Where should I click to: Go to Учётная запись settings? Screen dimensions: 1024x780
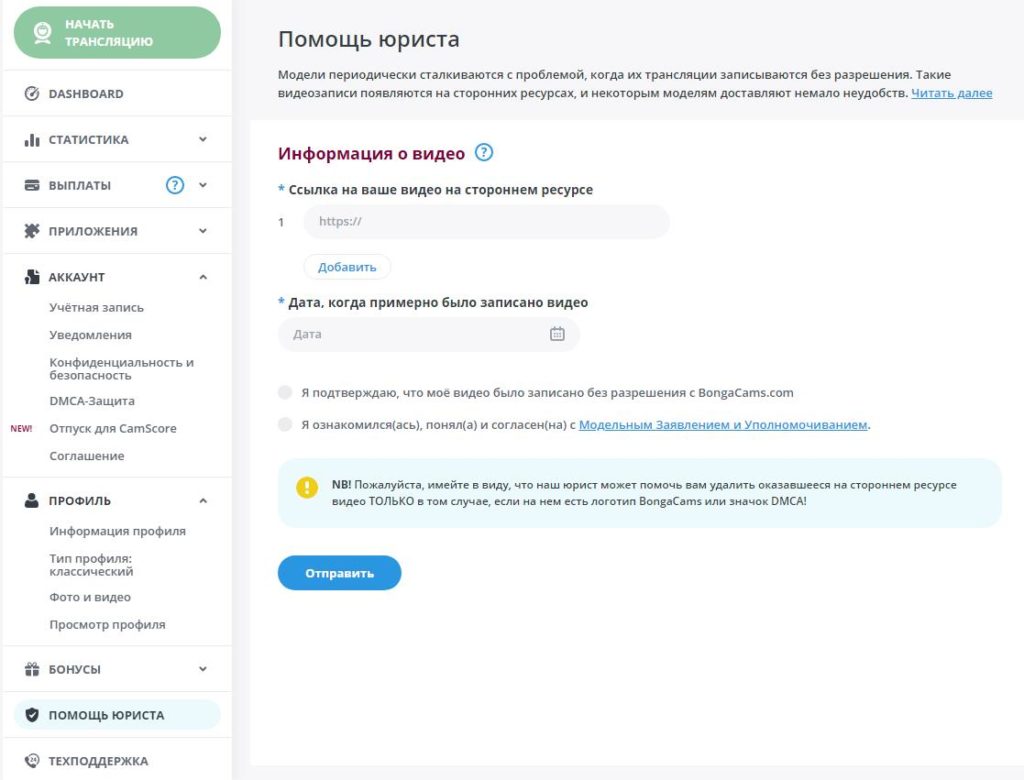(x=97, y=307)
